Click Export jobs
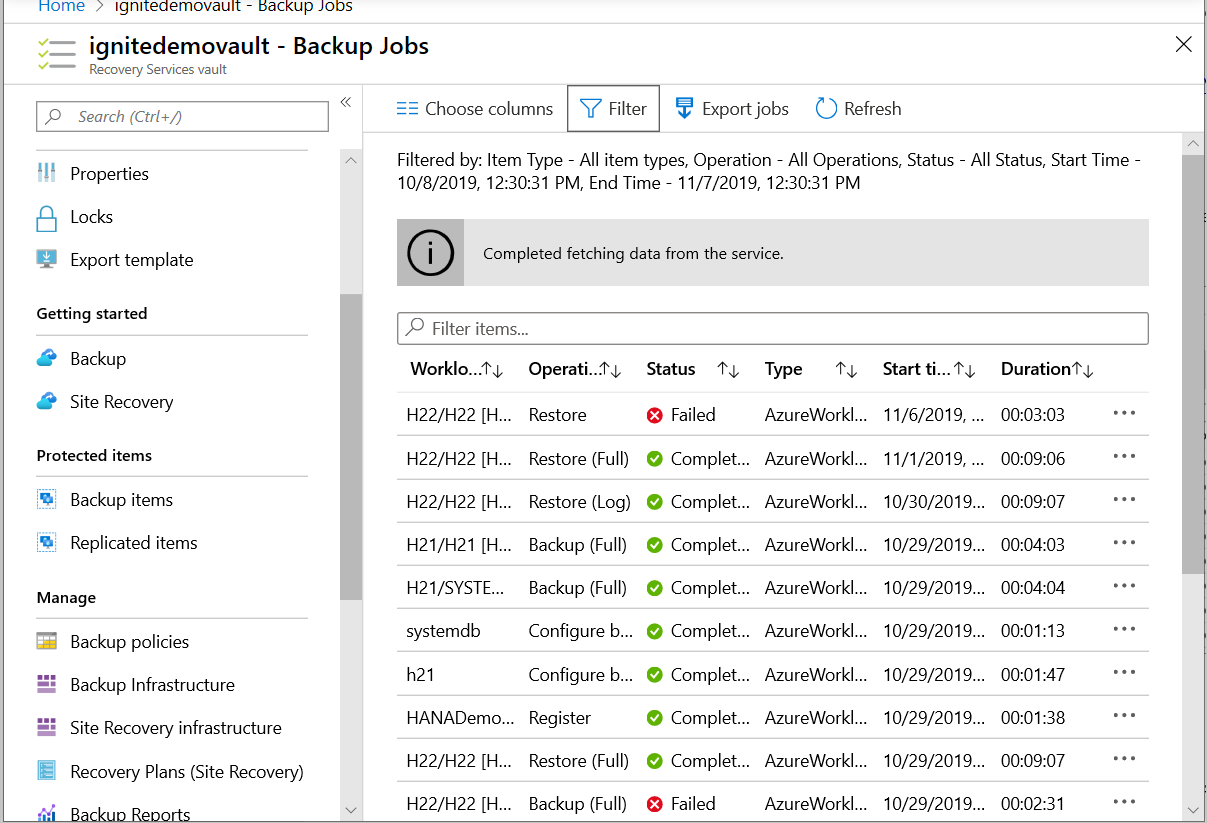This screenshot has width=1207, height=823. pyautogui.click(x=731, y=108)
